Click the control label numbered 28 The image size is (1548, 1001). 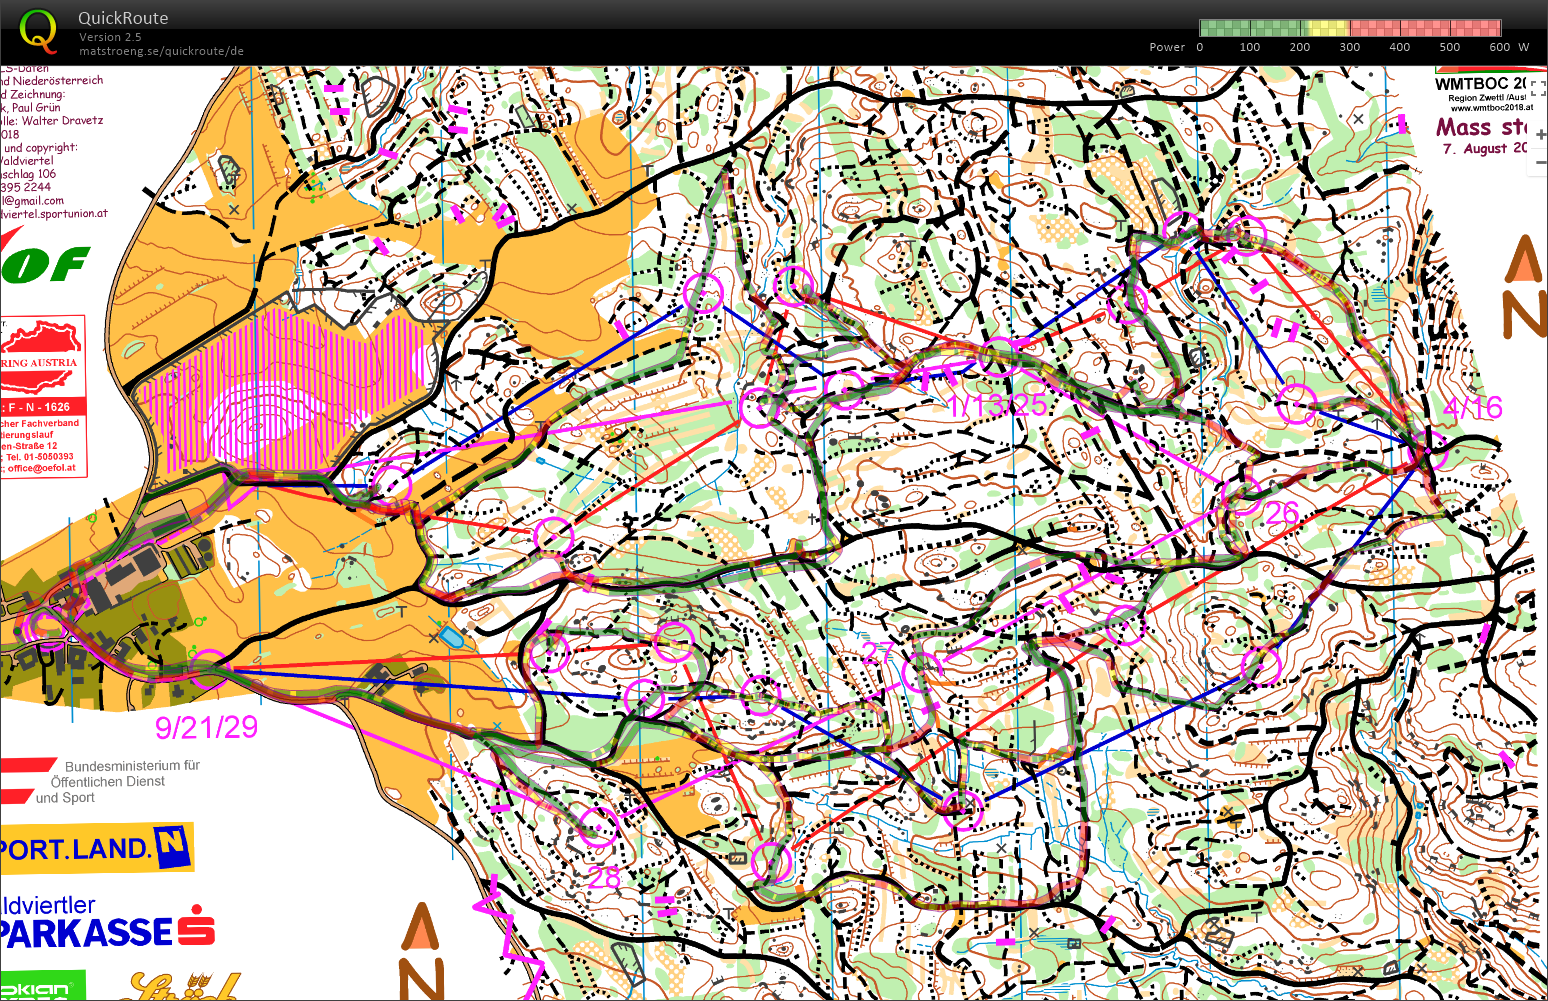coord(604,877)
